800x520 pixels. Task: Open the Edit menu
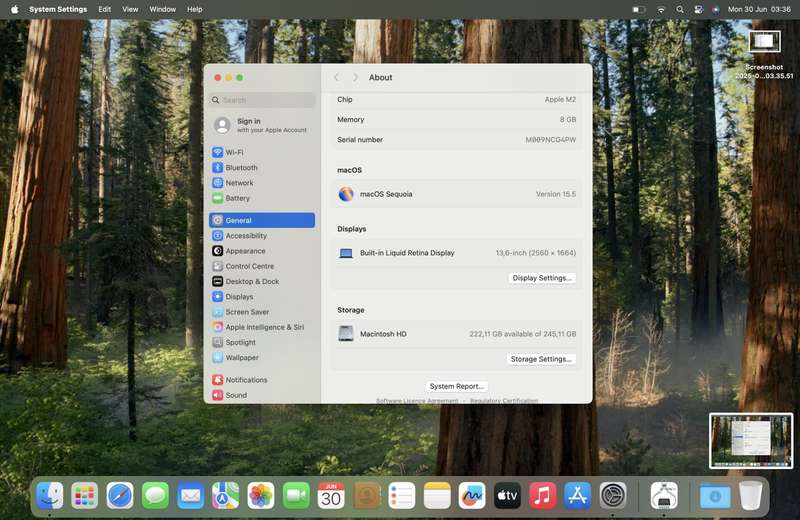[105, 9]
